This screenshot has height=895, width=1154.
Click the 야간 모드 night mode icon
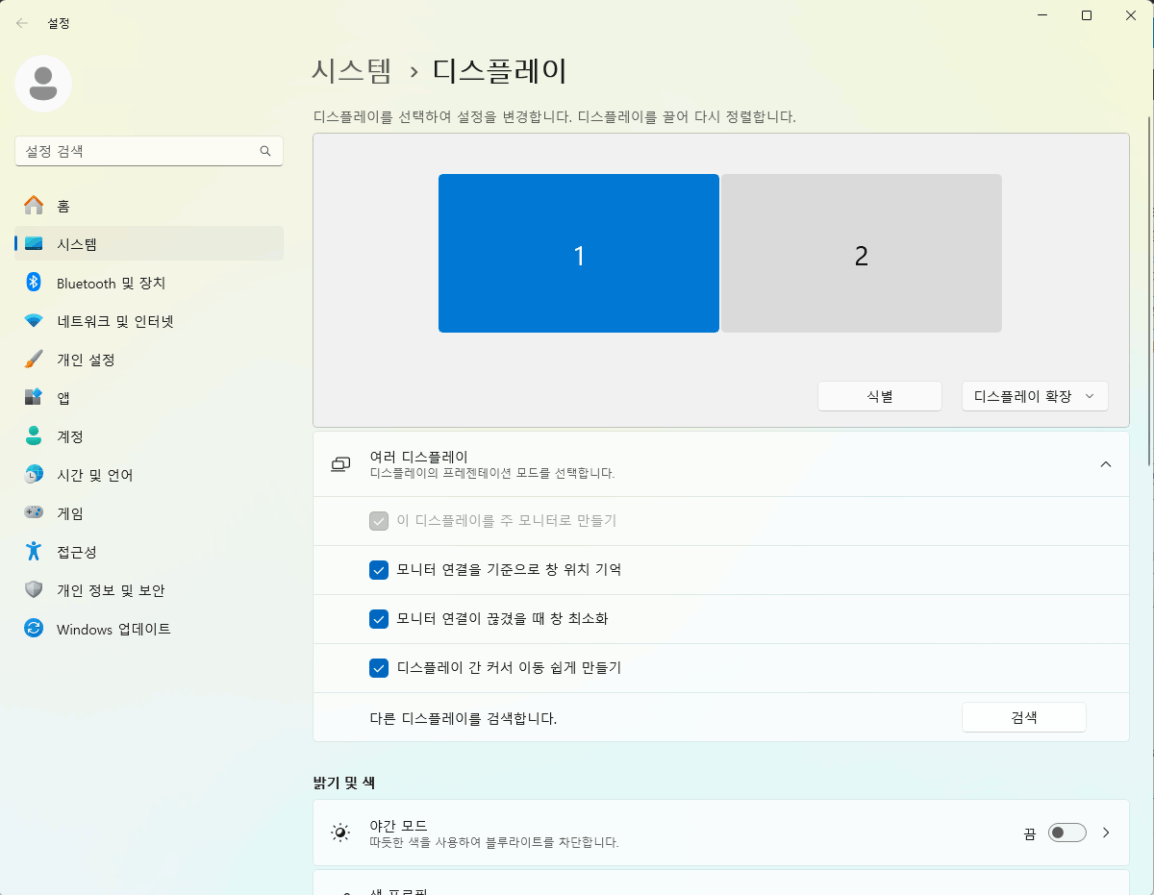[x=340, y=832]
